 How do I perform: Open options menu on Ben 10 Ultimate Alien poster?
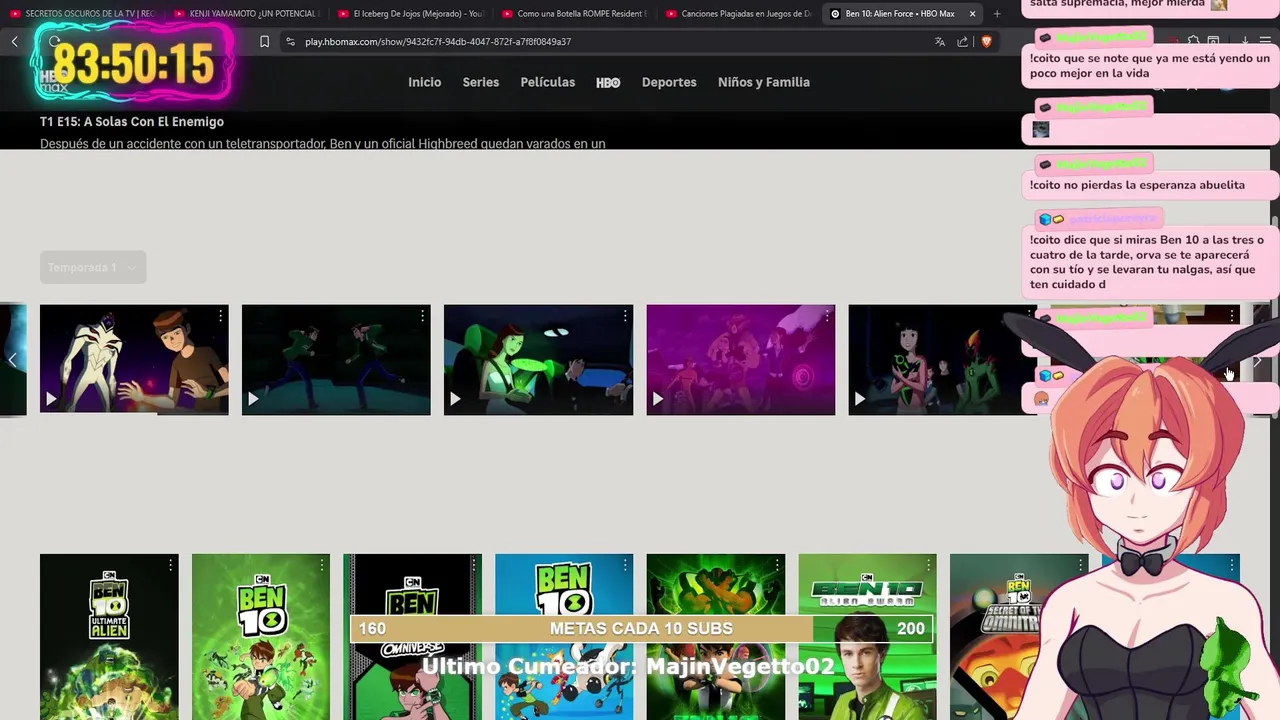pyautogui.click(x=170, y=566)
